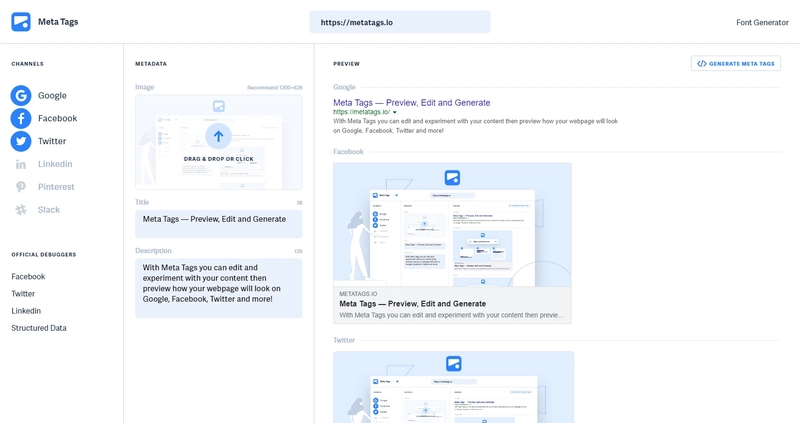
Task: Open Structured Data debugger link
Action: point(39,328)
